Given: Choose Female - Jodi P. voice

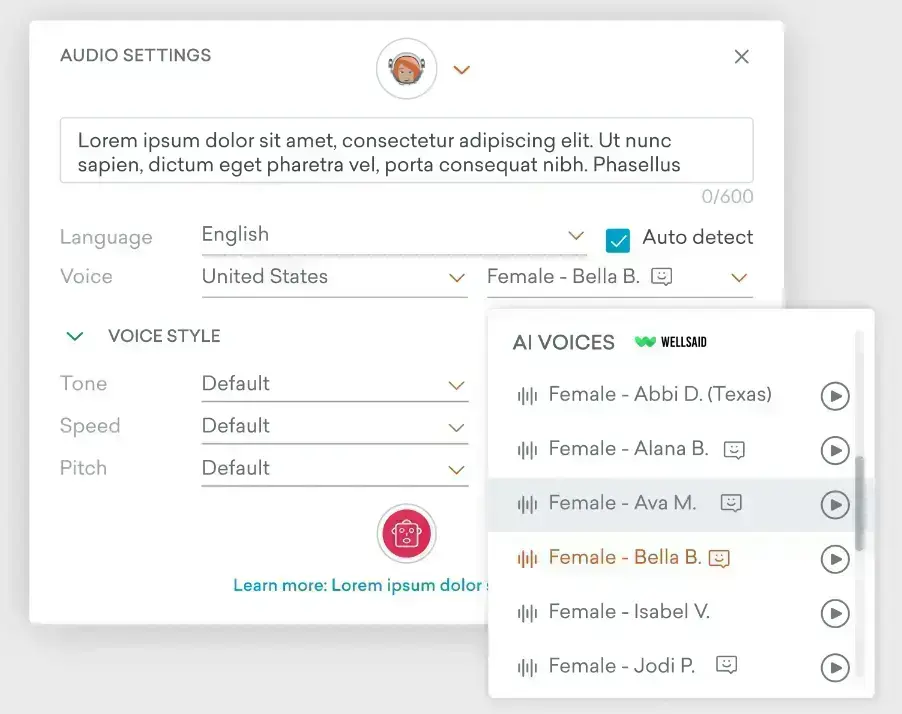Looking at the screenshot, I should pos(622,666).
